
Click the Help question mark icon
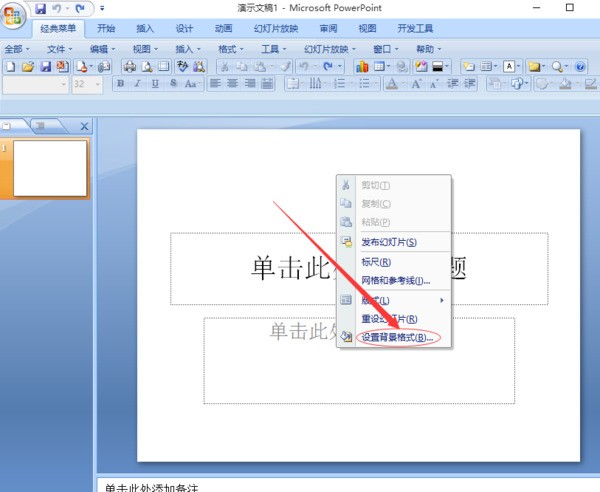[x=580, y=67]
